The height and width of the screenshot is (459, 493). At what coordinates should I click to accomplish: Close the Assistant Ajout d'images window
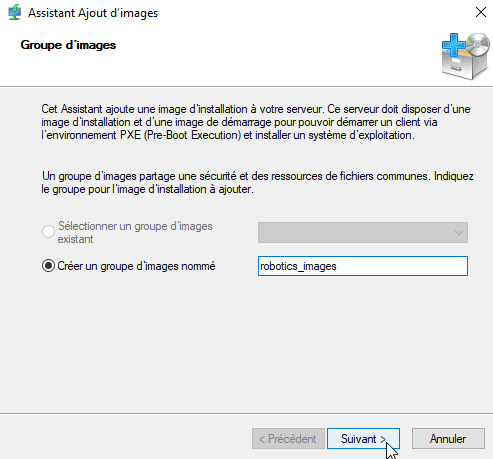(x=481, y=12)
